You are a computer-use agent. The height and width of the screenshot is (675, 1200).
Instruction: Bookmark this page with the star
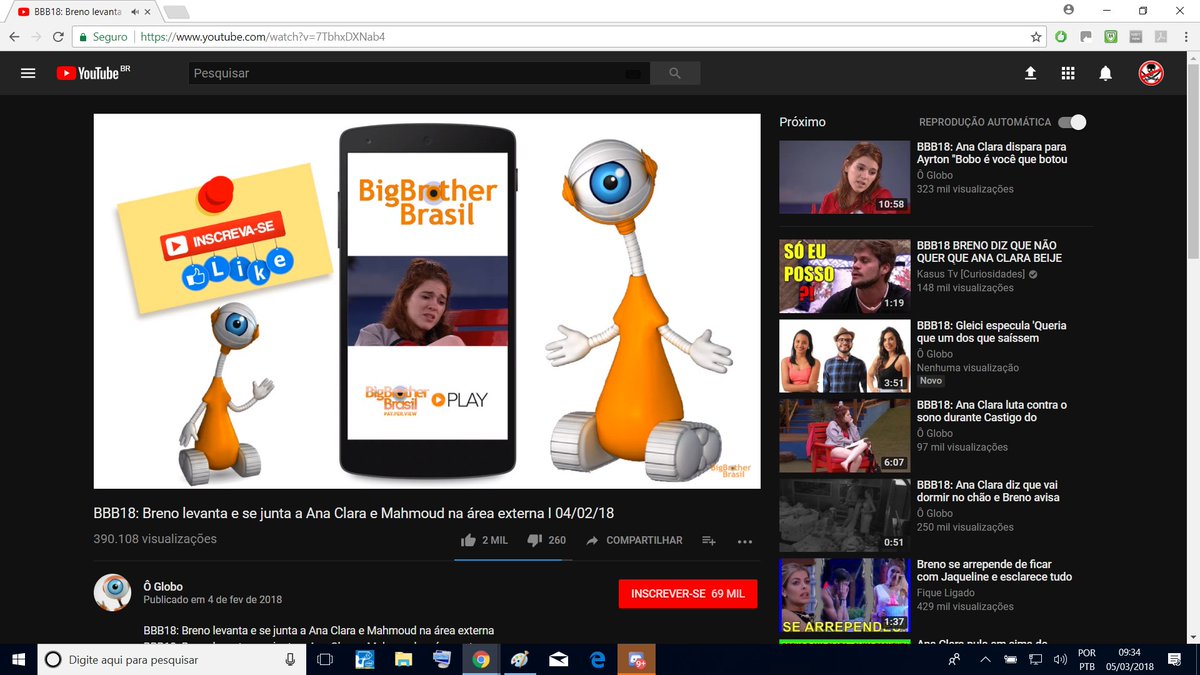[1037, 37]
